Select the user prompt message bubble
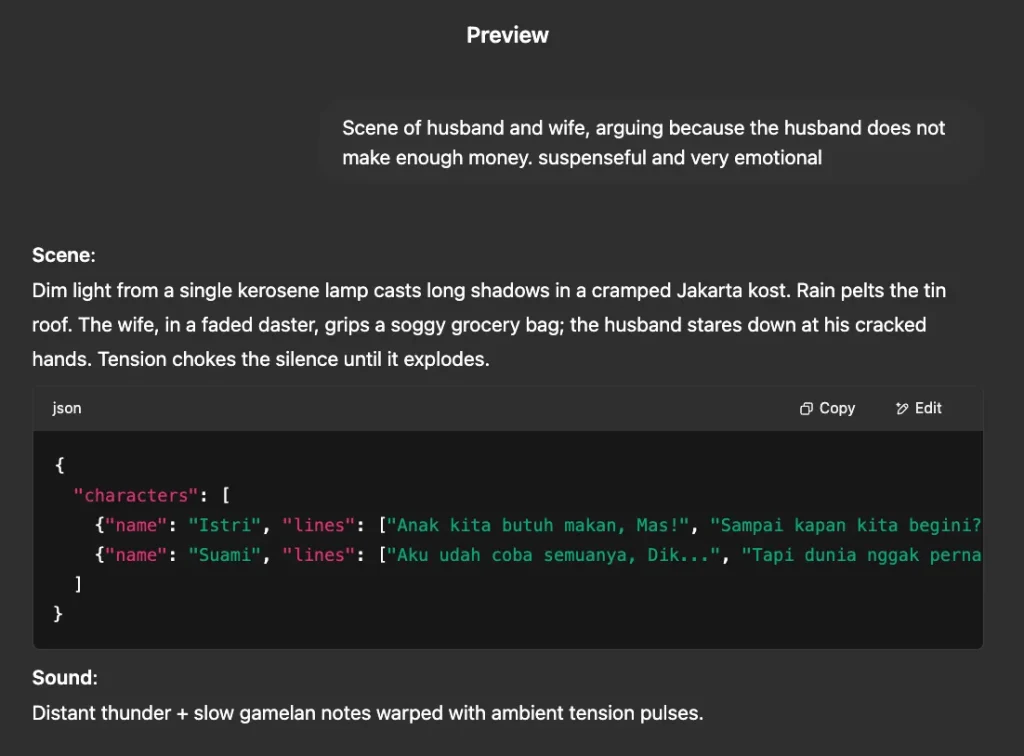The height and width of the screenshot is (756, 1024). coord(650,143)
